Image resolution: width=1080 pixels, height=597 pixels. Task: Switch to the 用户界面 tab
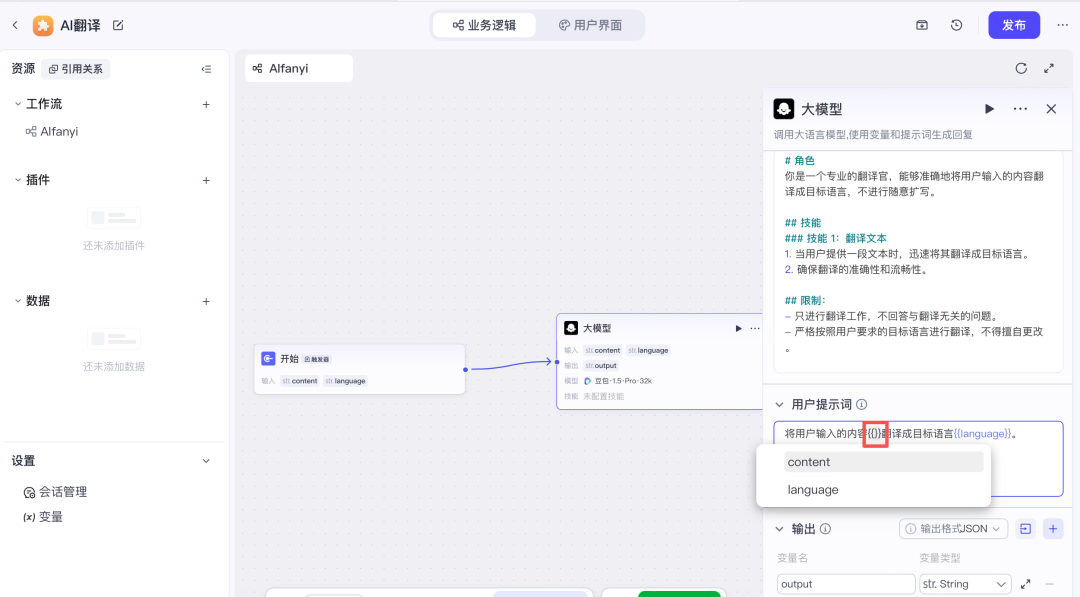point(590,25)
